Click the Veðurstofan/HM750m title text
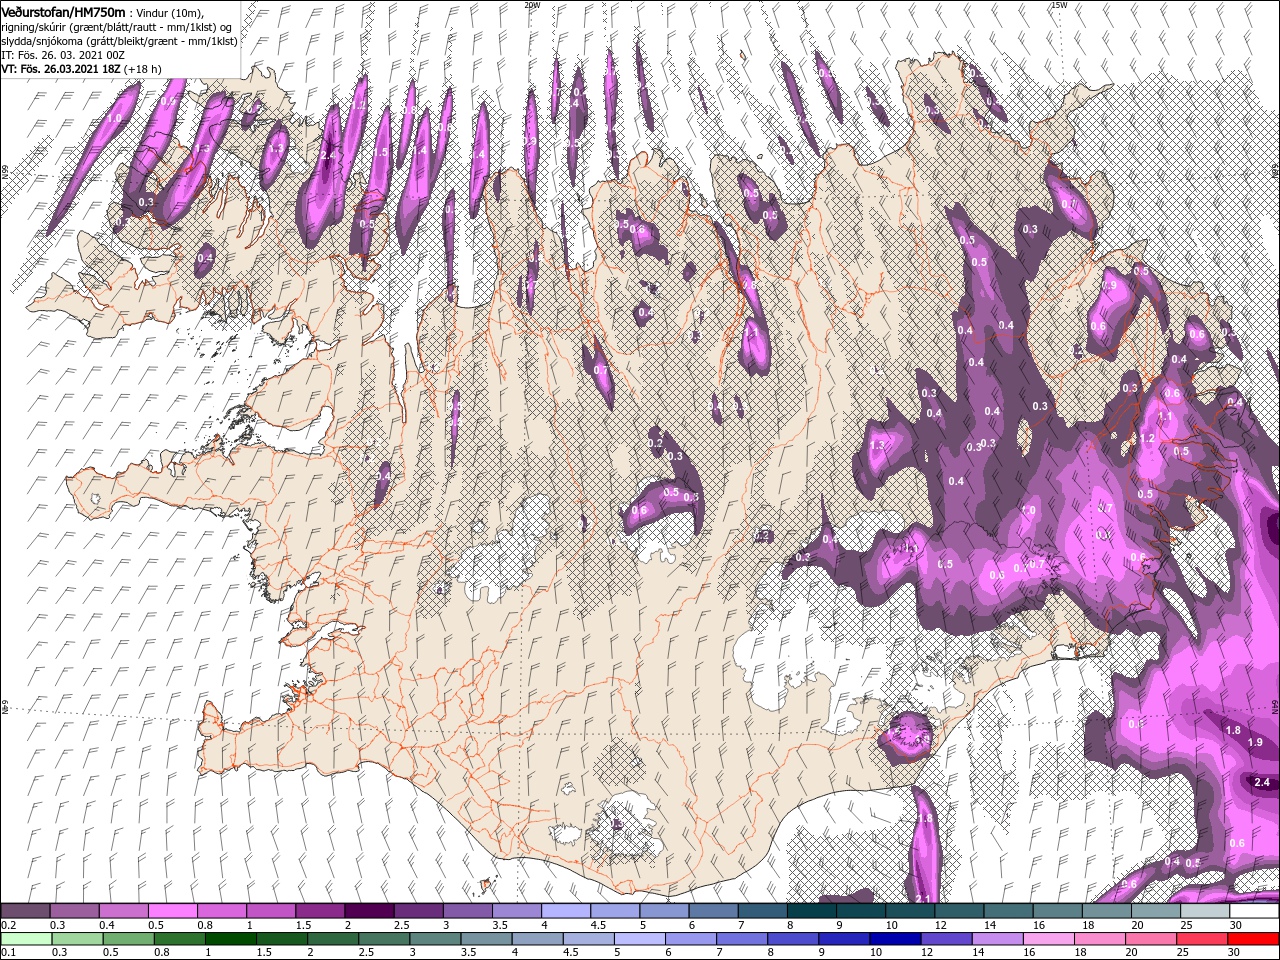 (x=63, y=11)
